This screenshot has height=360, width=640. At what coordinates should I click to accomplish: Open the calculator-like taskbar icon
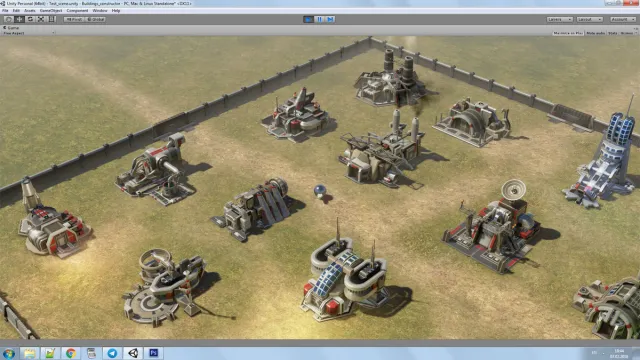click(91, 353)
